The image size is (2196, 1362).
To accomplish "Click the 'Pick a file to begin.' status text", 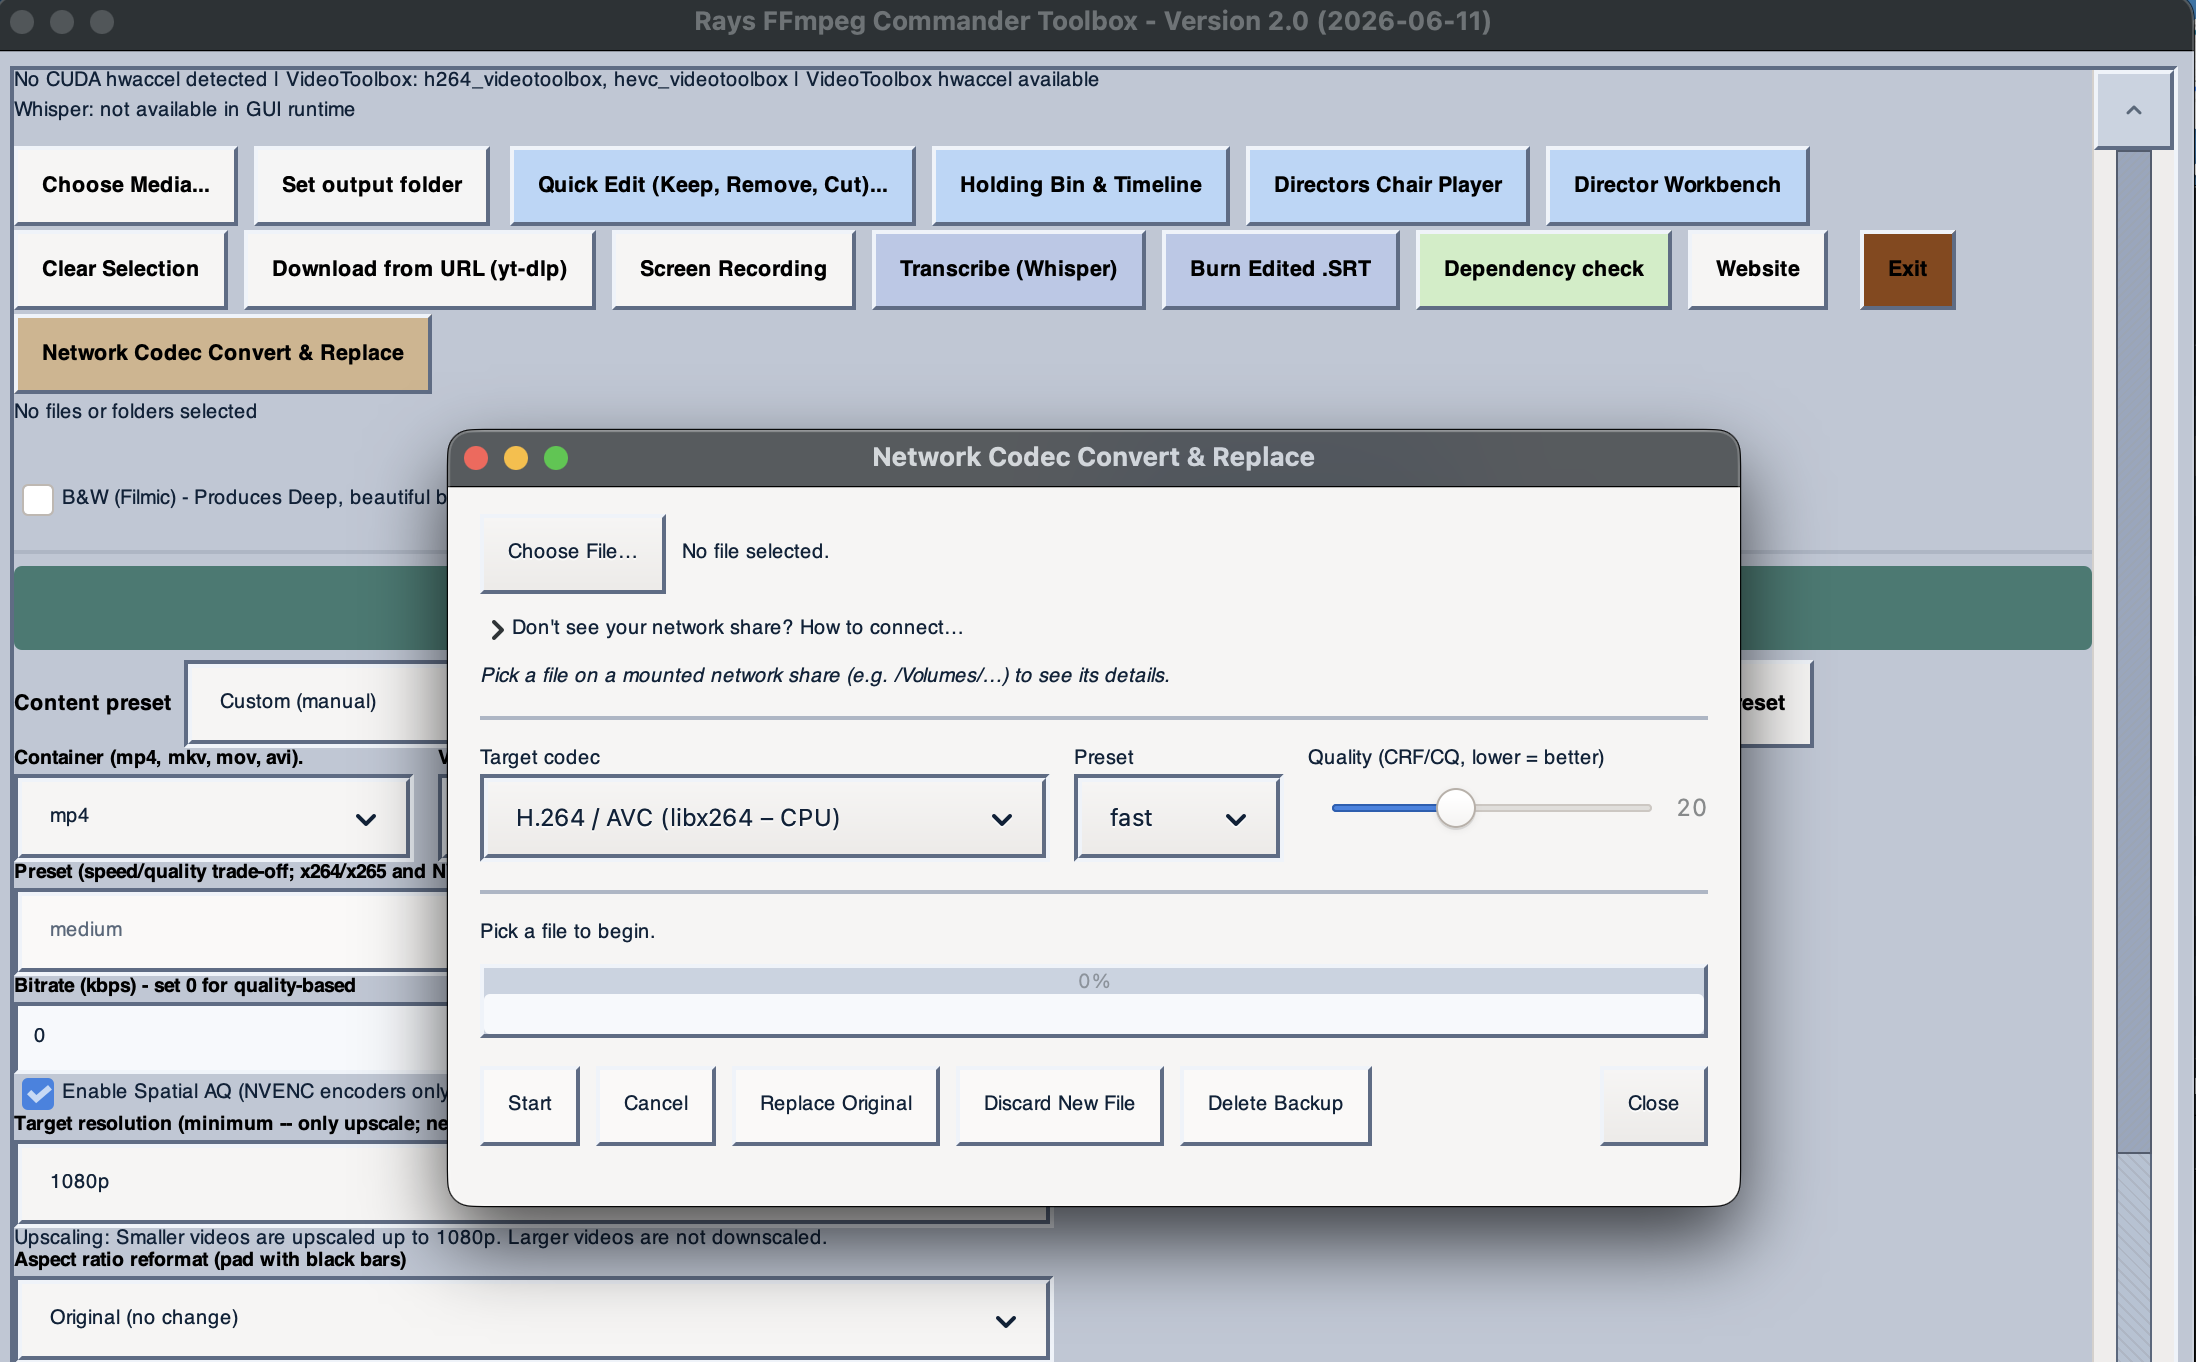I will 567,932.
